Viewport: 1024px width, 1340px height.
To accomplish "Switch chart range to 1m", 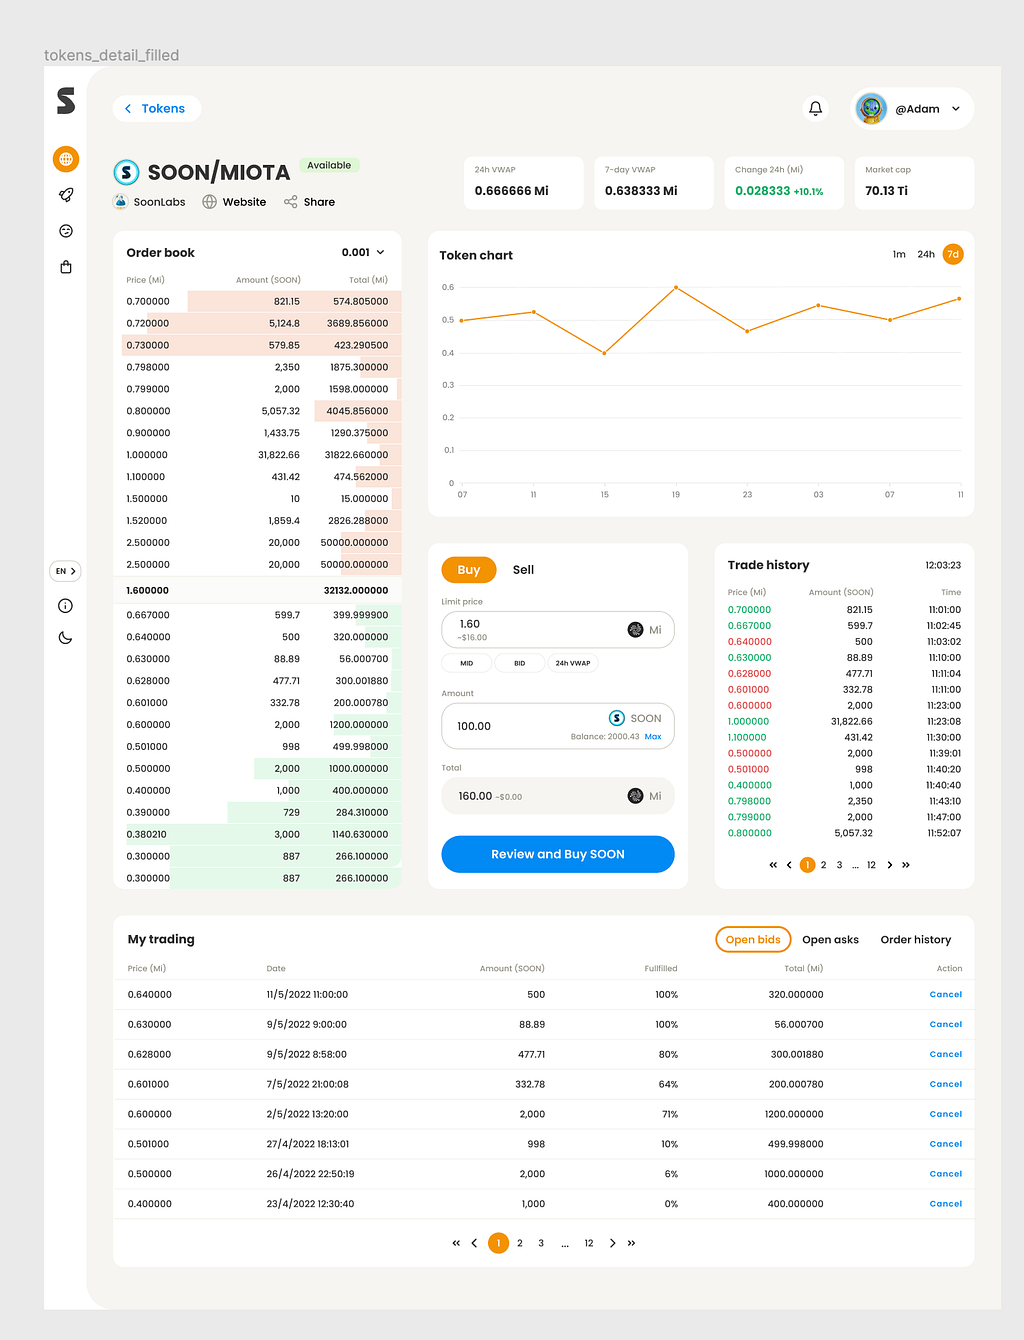I will [899, 254].
